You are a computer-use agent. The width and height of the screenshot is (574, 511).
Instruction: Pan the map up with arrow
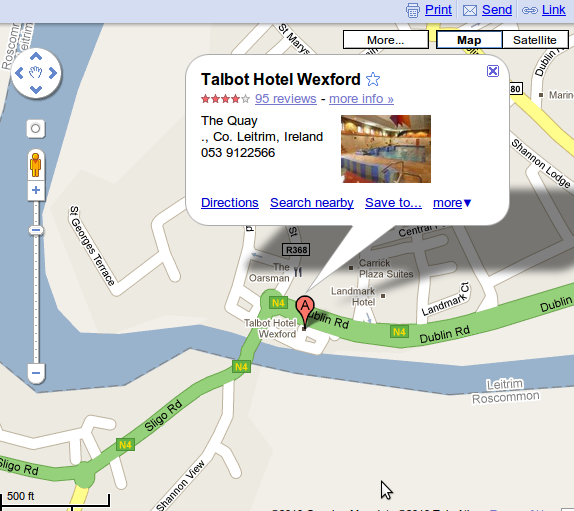pos(36,56)
